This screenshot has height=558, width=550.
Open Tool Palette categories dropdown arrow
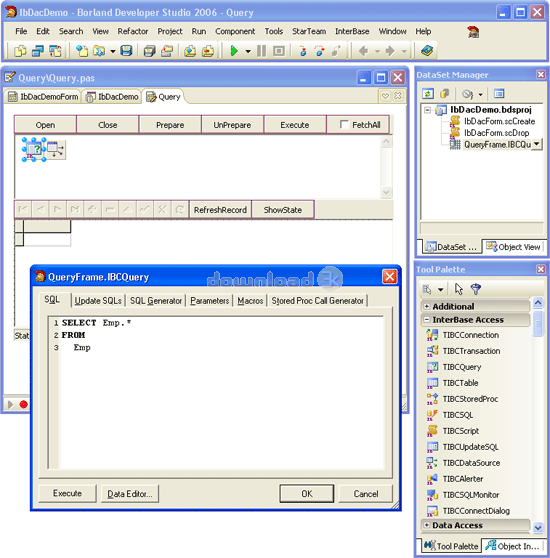[x=440, y=289]
